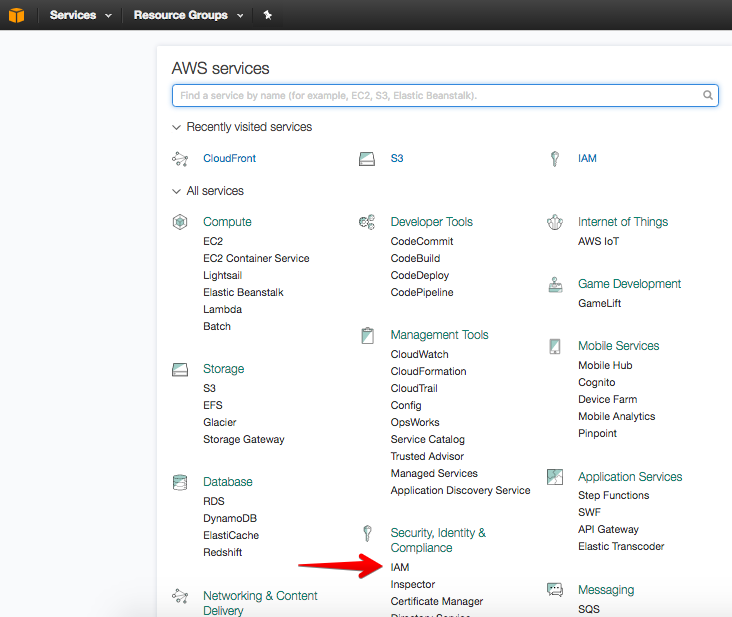Viewport: 732px width, 617px height.
Task: Open AWS IoT
Action: click(x=598, y=241)
